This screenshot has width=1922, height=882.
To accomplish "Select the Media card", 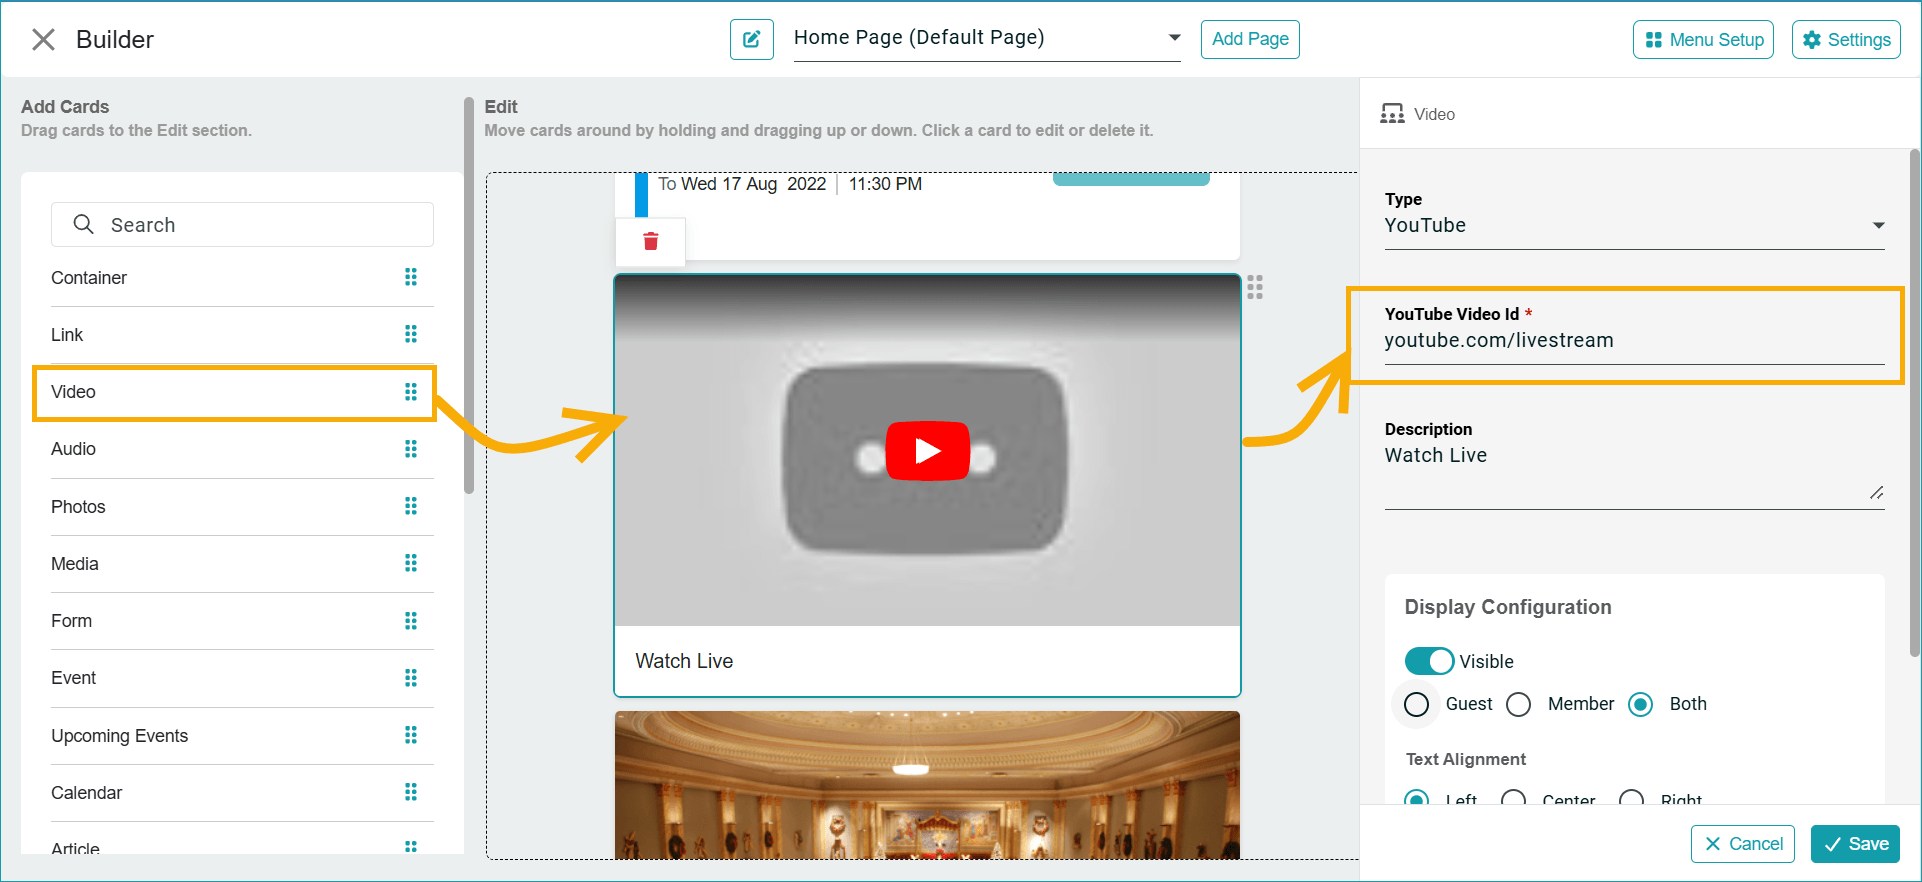I will [242, 564].
